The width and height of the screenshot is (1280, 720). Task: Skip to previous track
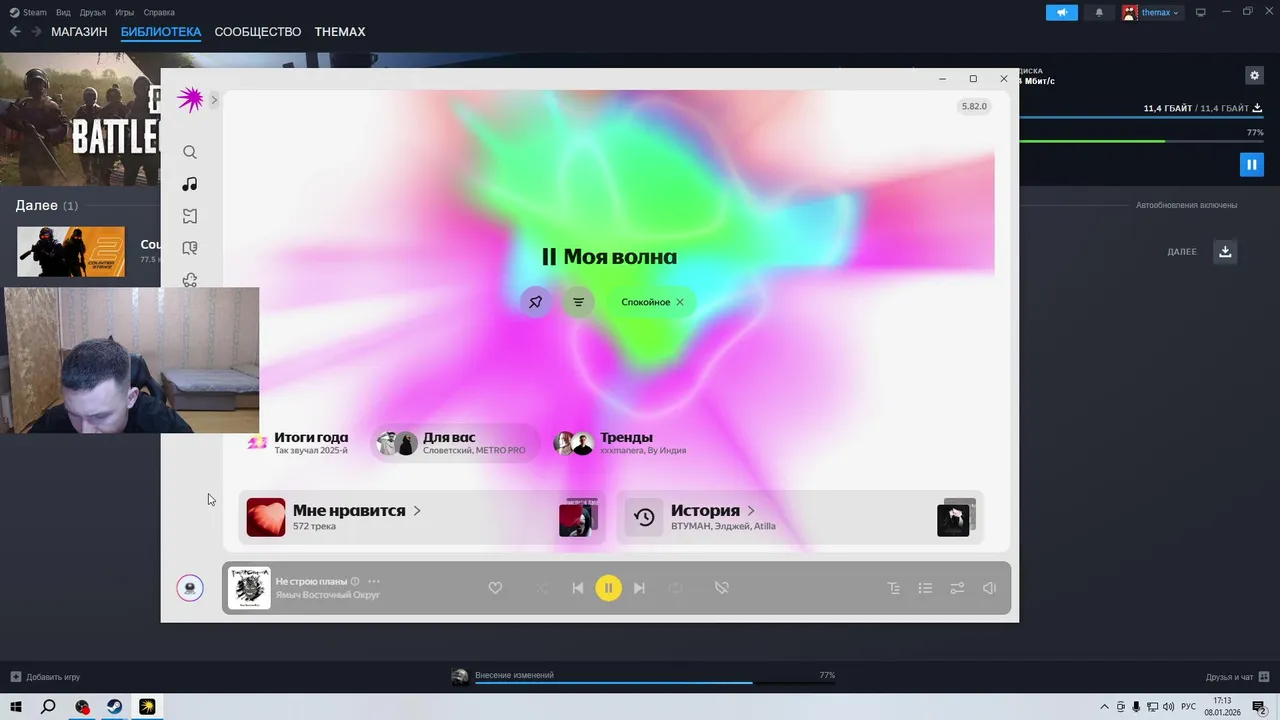pyautogui.click(x=577, y=588)
